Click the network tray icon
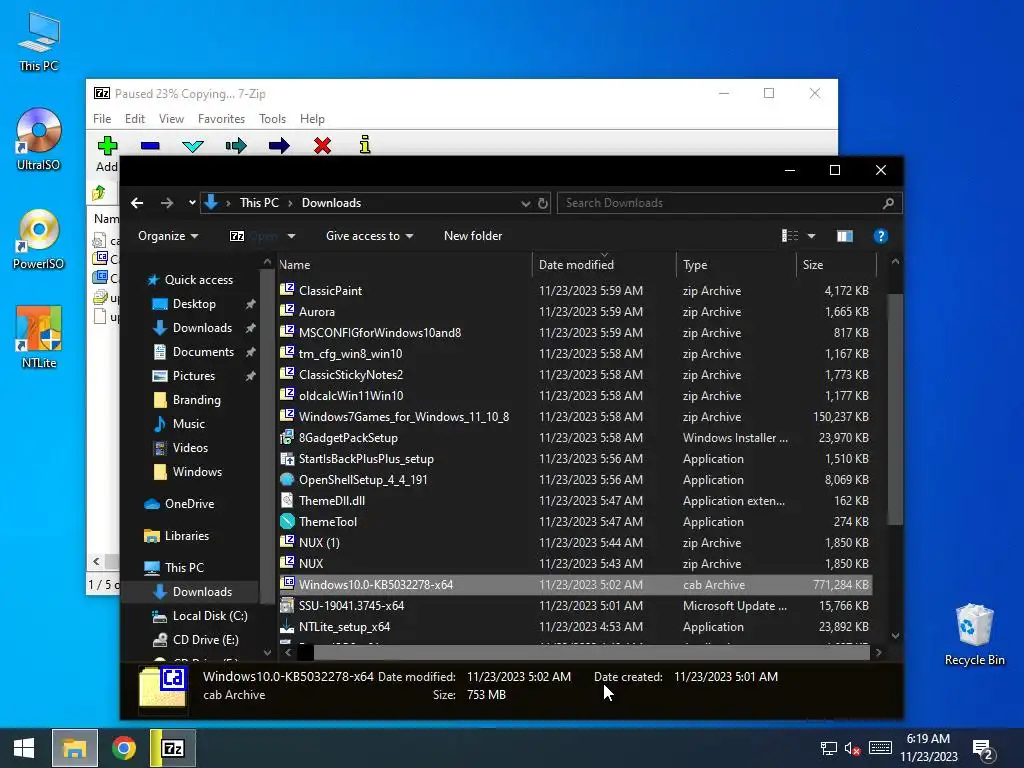 coord(829,749)
